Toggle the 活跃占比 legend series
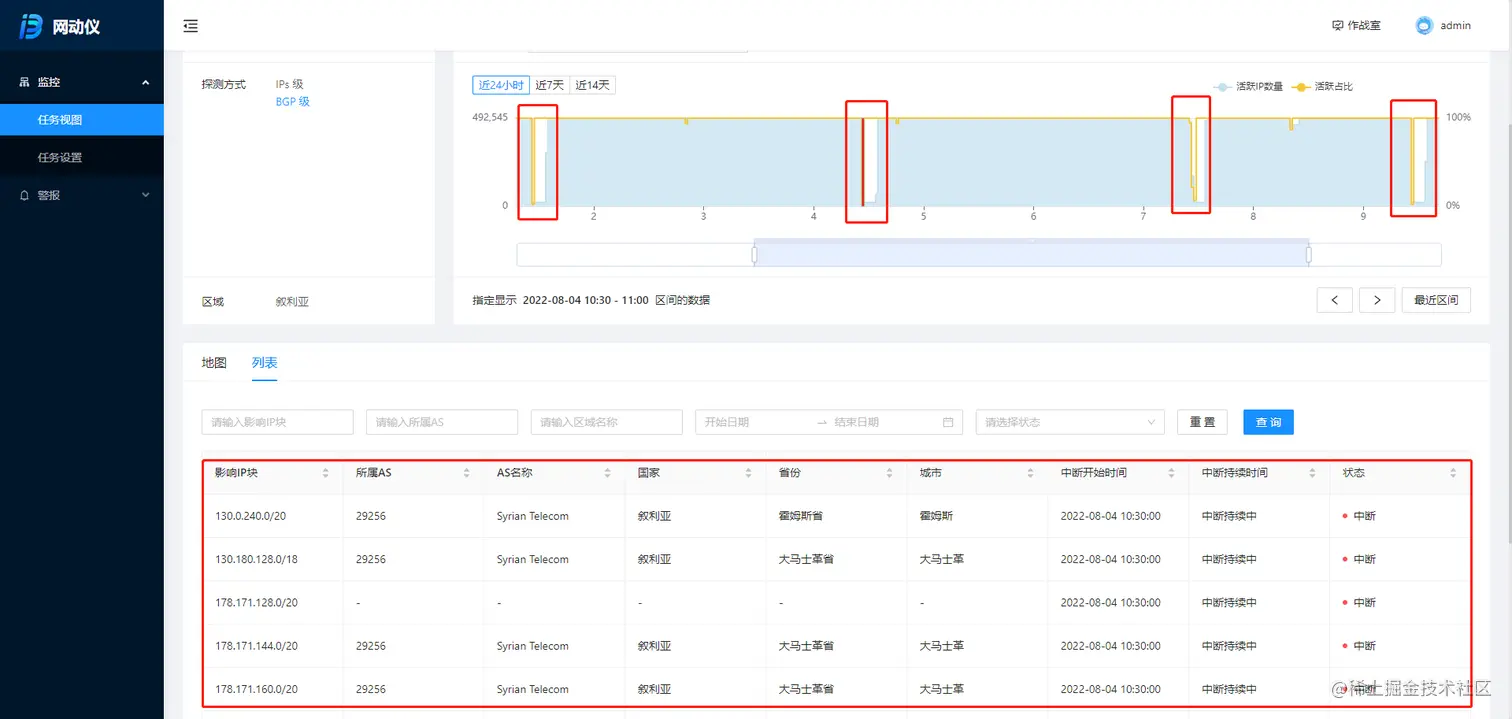The image size is (1512, 719). tap(1322, 87)
